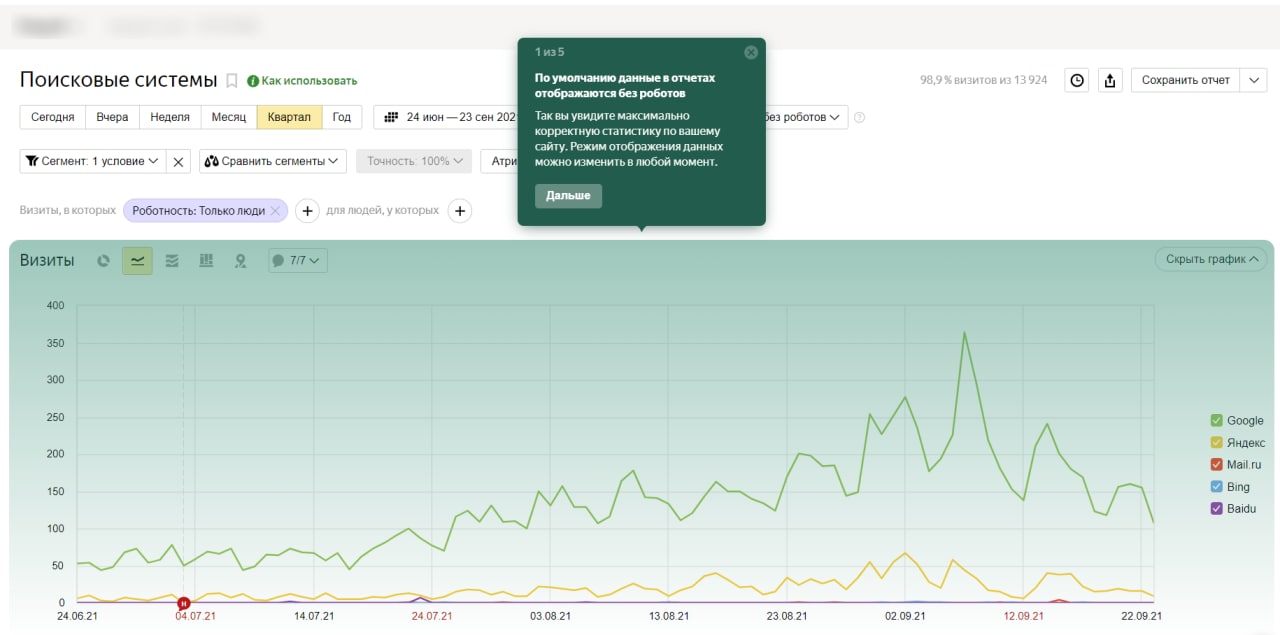Clear the segment with the X button
Viewport: 1280px width, 635px height.
(178, 161)
